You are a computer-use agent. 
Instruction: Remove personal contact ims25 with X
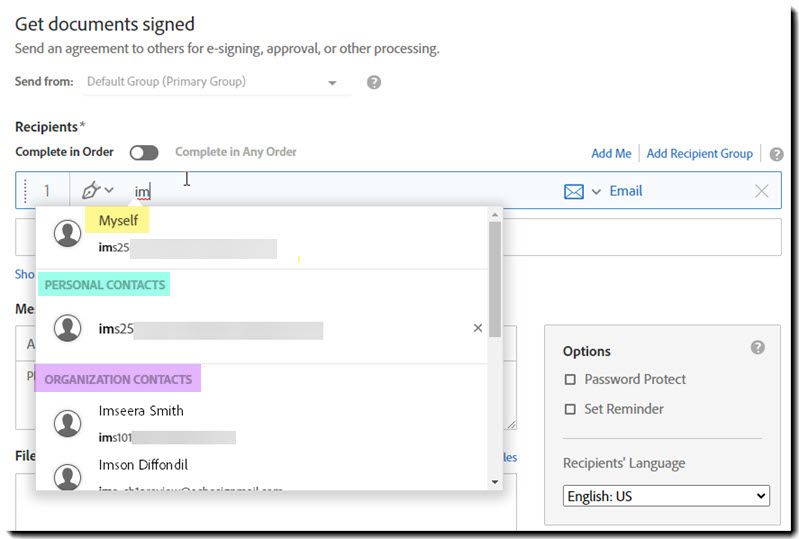(x=477, y=328)
